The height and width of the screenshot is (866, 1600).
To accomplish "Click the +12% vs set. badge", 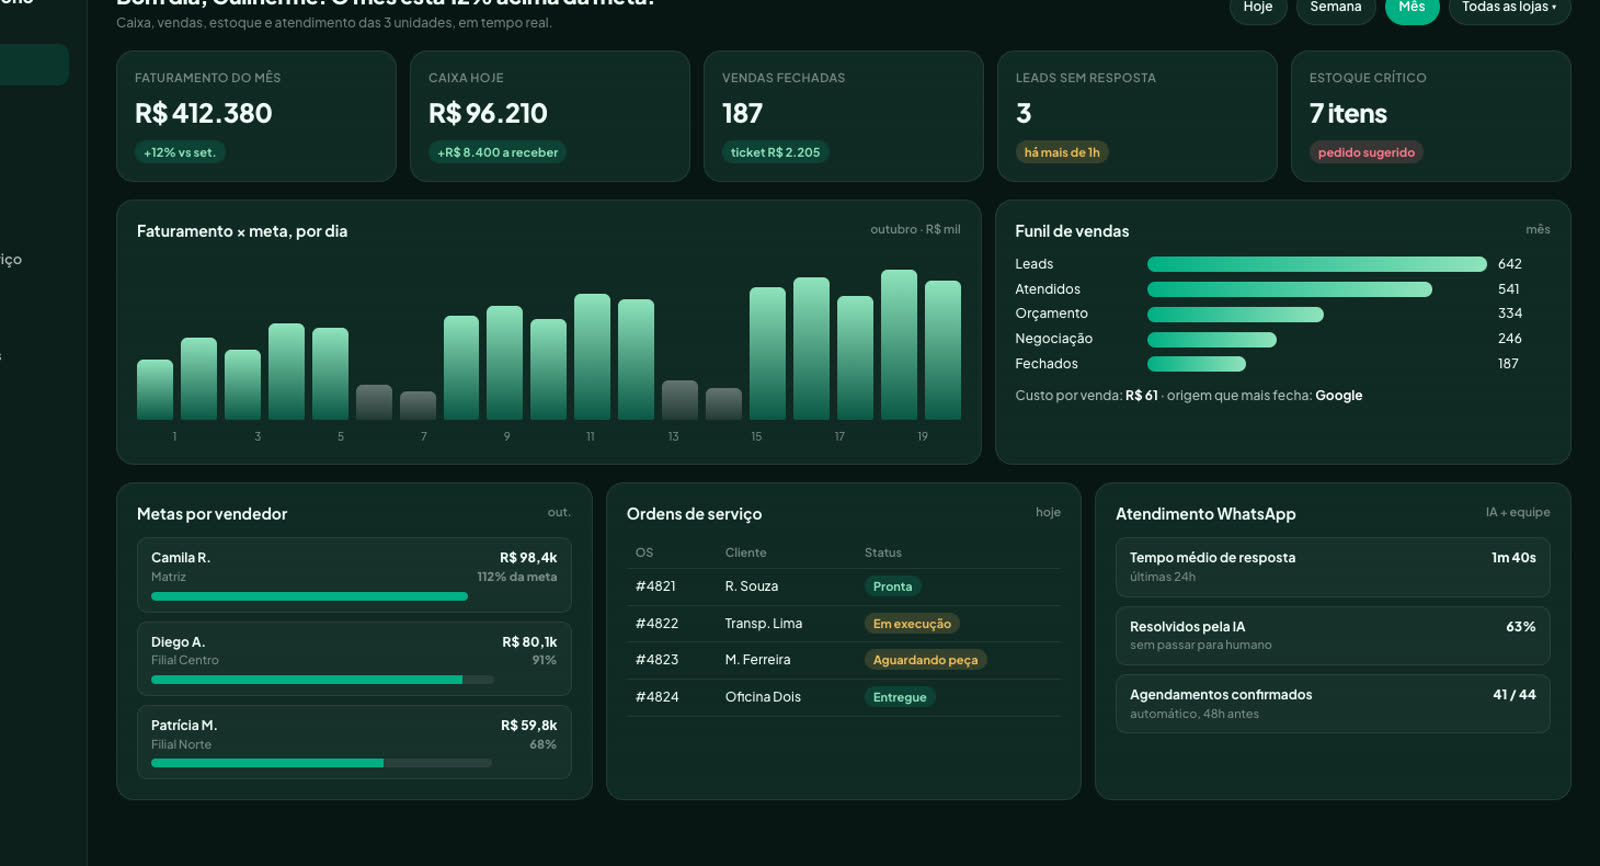I will 180,152.
